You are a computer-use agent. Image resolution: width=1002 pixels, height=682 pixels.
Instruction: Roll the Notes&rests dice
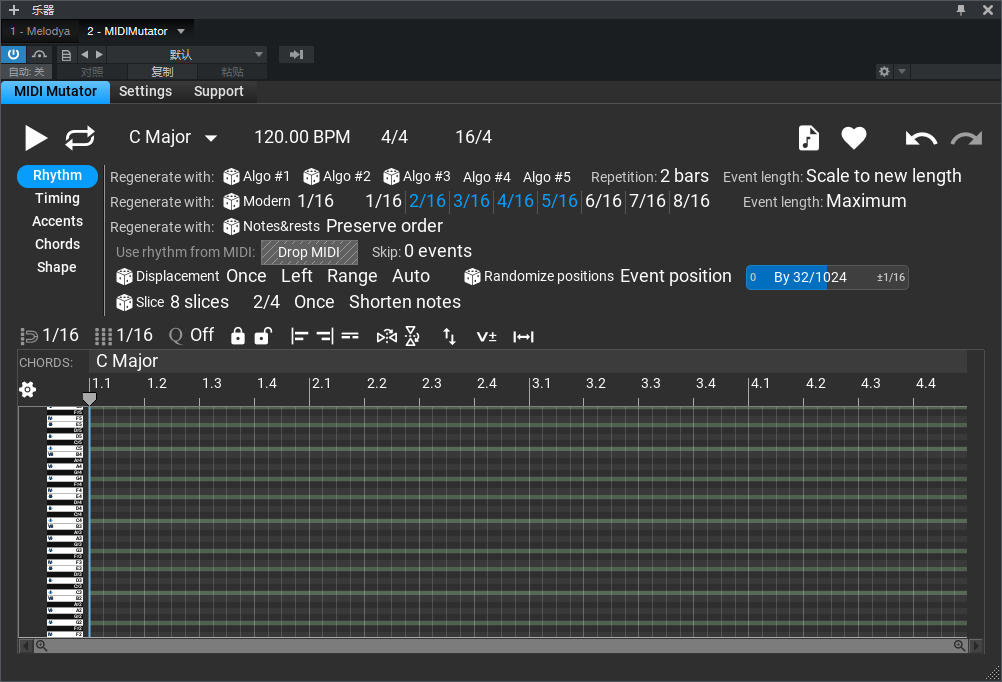click(231, 226)
